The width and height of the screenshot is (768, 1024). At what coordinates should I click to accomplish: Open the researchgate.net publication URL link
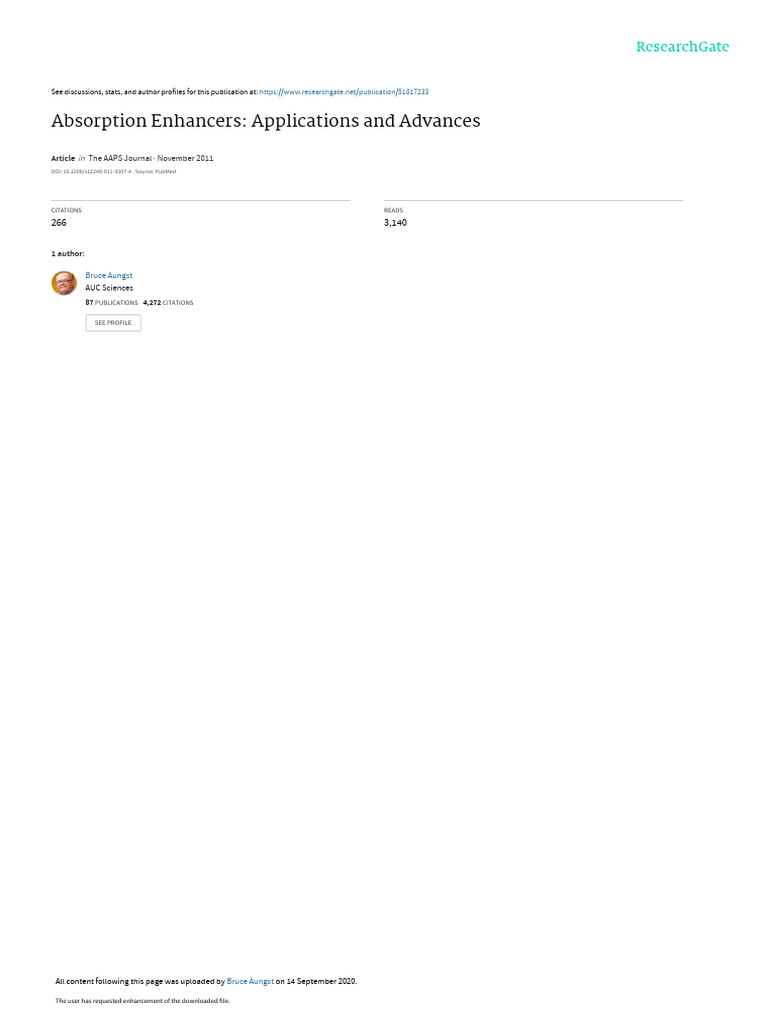point(344,92)
